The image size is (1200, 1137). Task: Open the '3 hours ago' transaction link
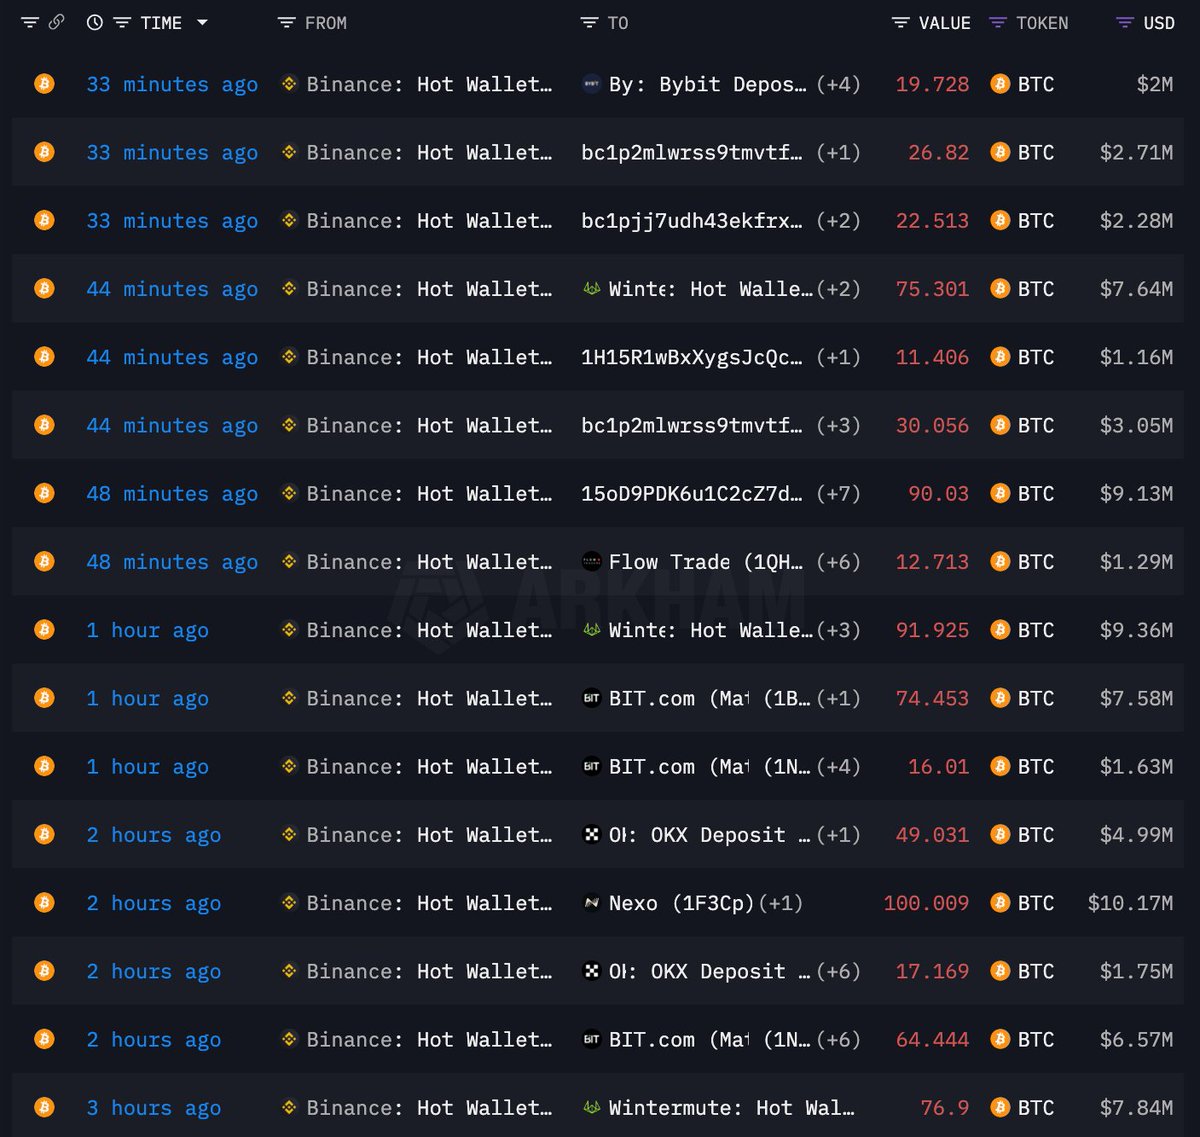pyautogui.click(x=153, y=1108)
